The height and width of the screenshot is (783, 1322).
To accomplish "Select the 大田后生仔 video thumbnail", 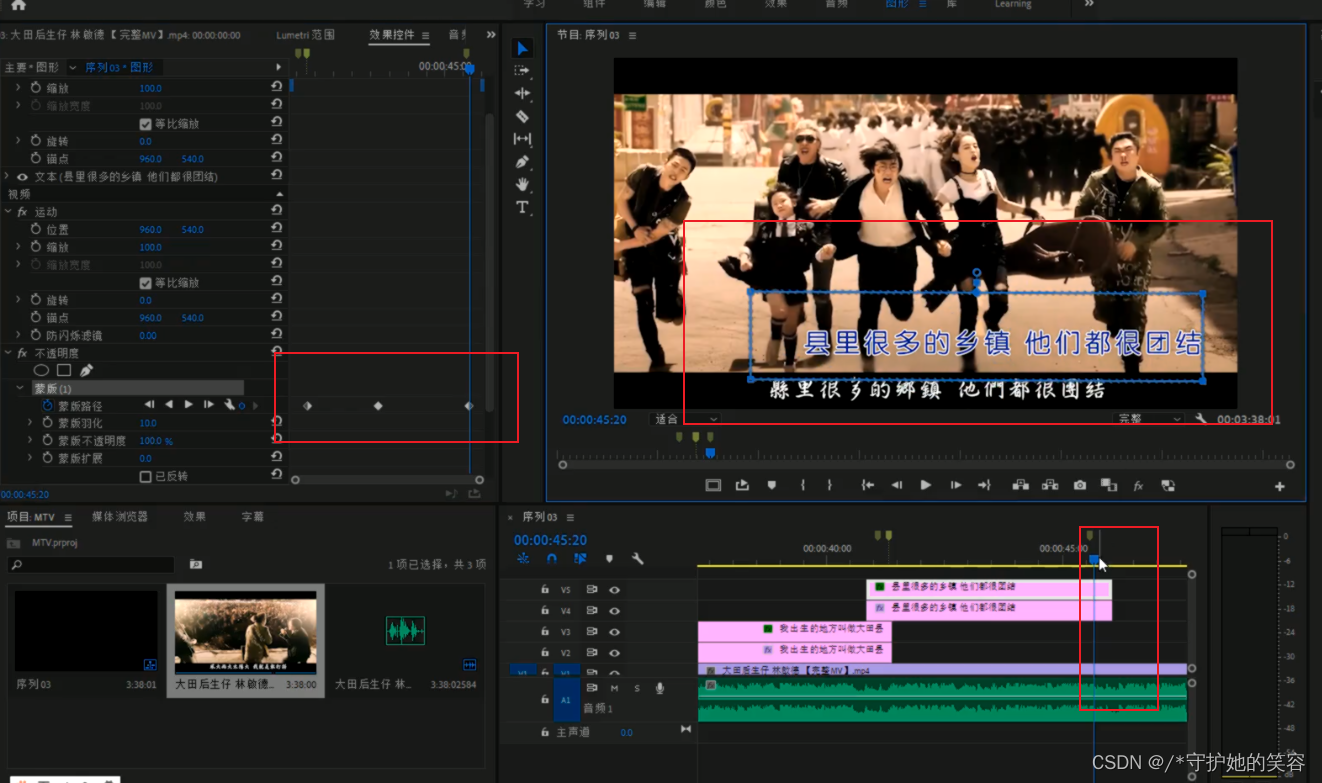I will [245, 632].
